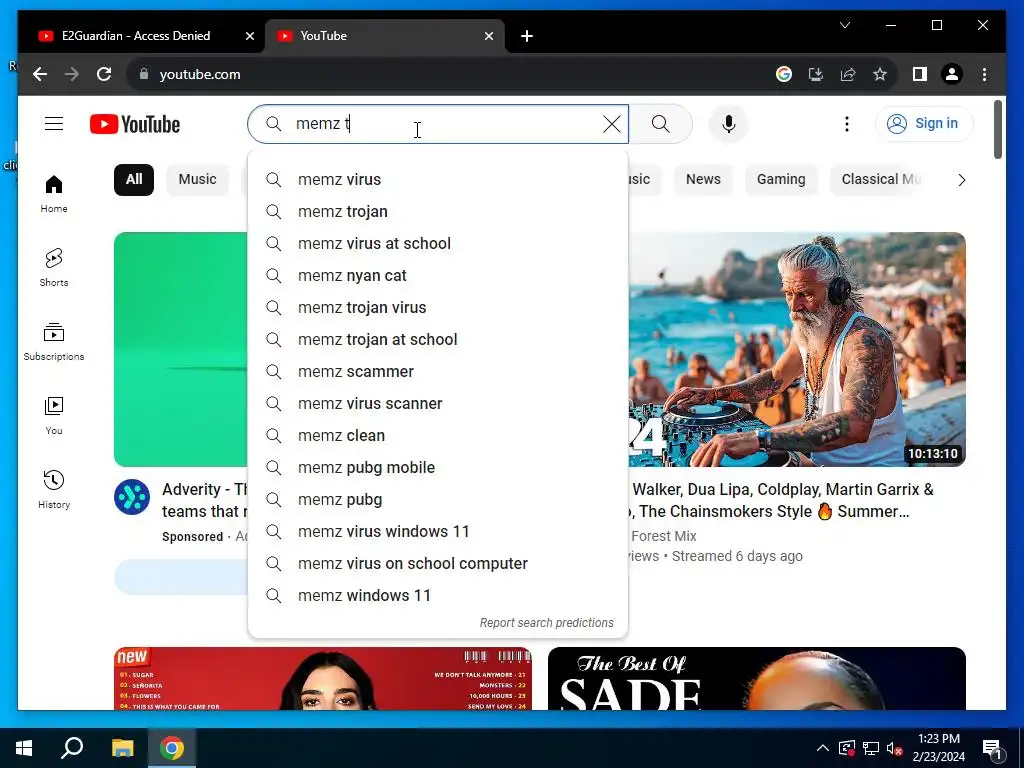Choose suggestion "memz trojan virus"
Image resolution: width=1024 pixels, height=768 pixels.
tap(438, 308)
